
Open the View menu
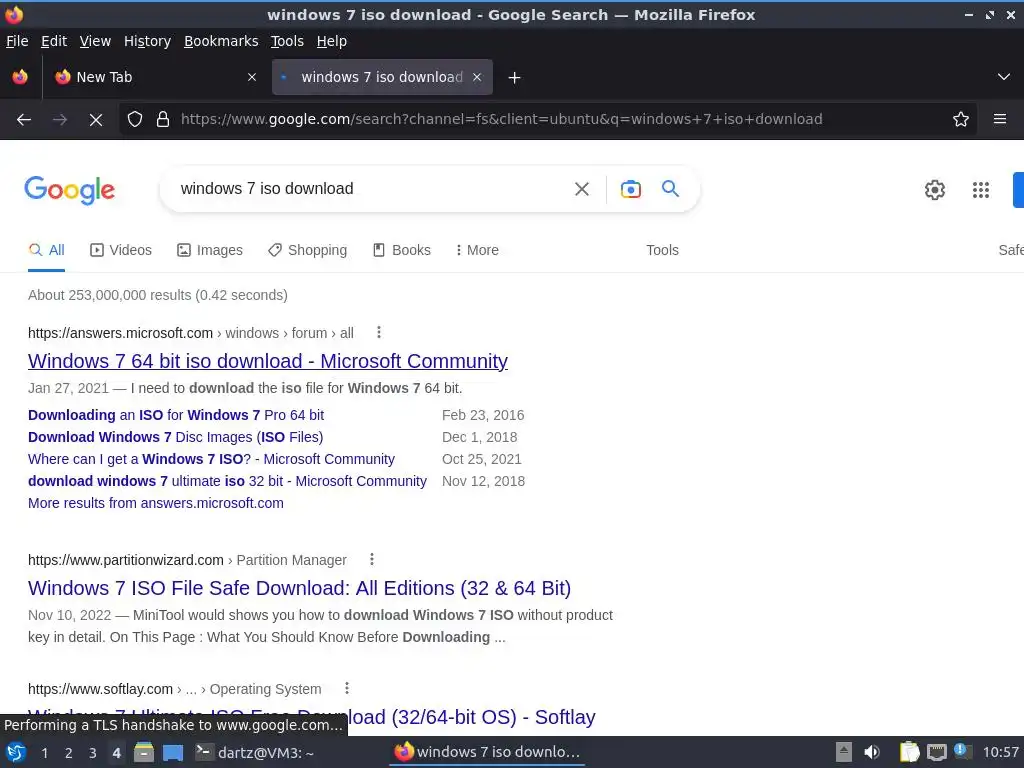pyautogui.click(x=95, y=41)
